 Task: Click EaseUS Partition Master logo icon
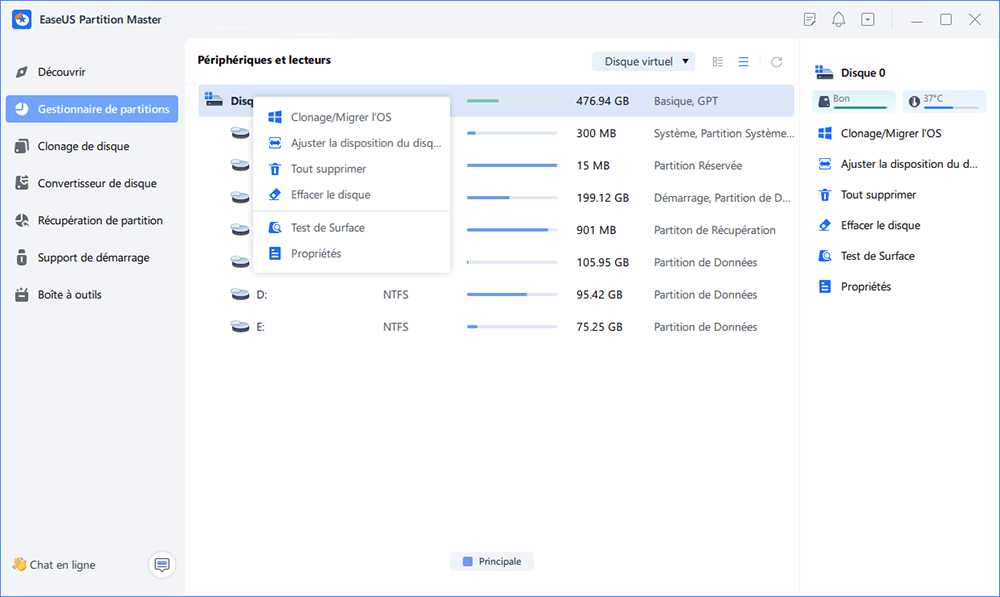coord(22,19)
